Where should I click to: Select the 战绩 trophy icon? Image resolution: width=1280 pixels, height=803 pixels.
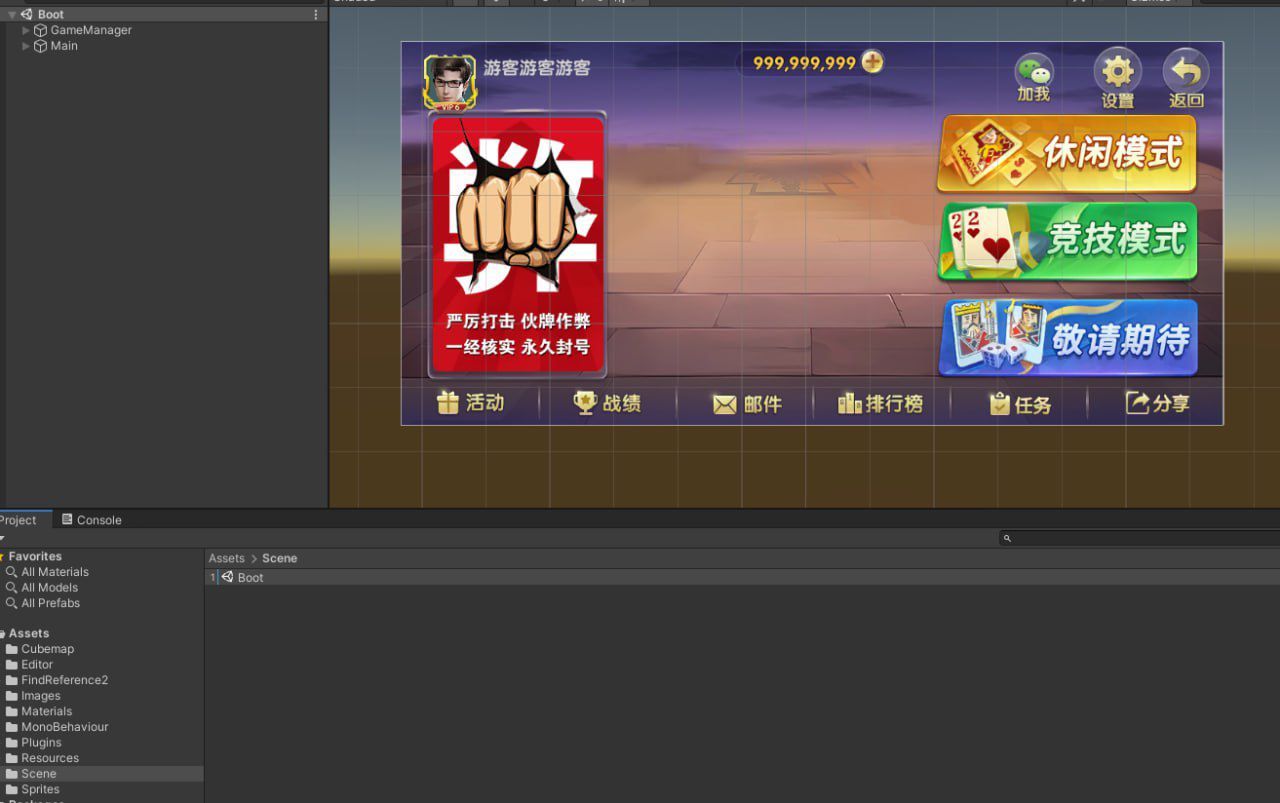click(x=585, y=403)
